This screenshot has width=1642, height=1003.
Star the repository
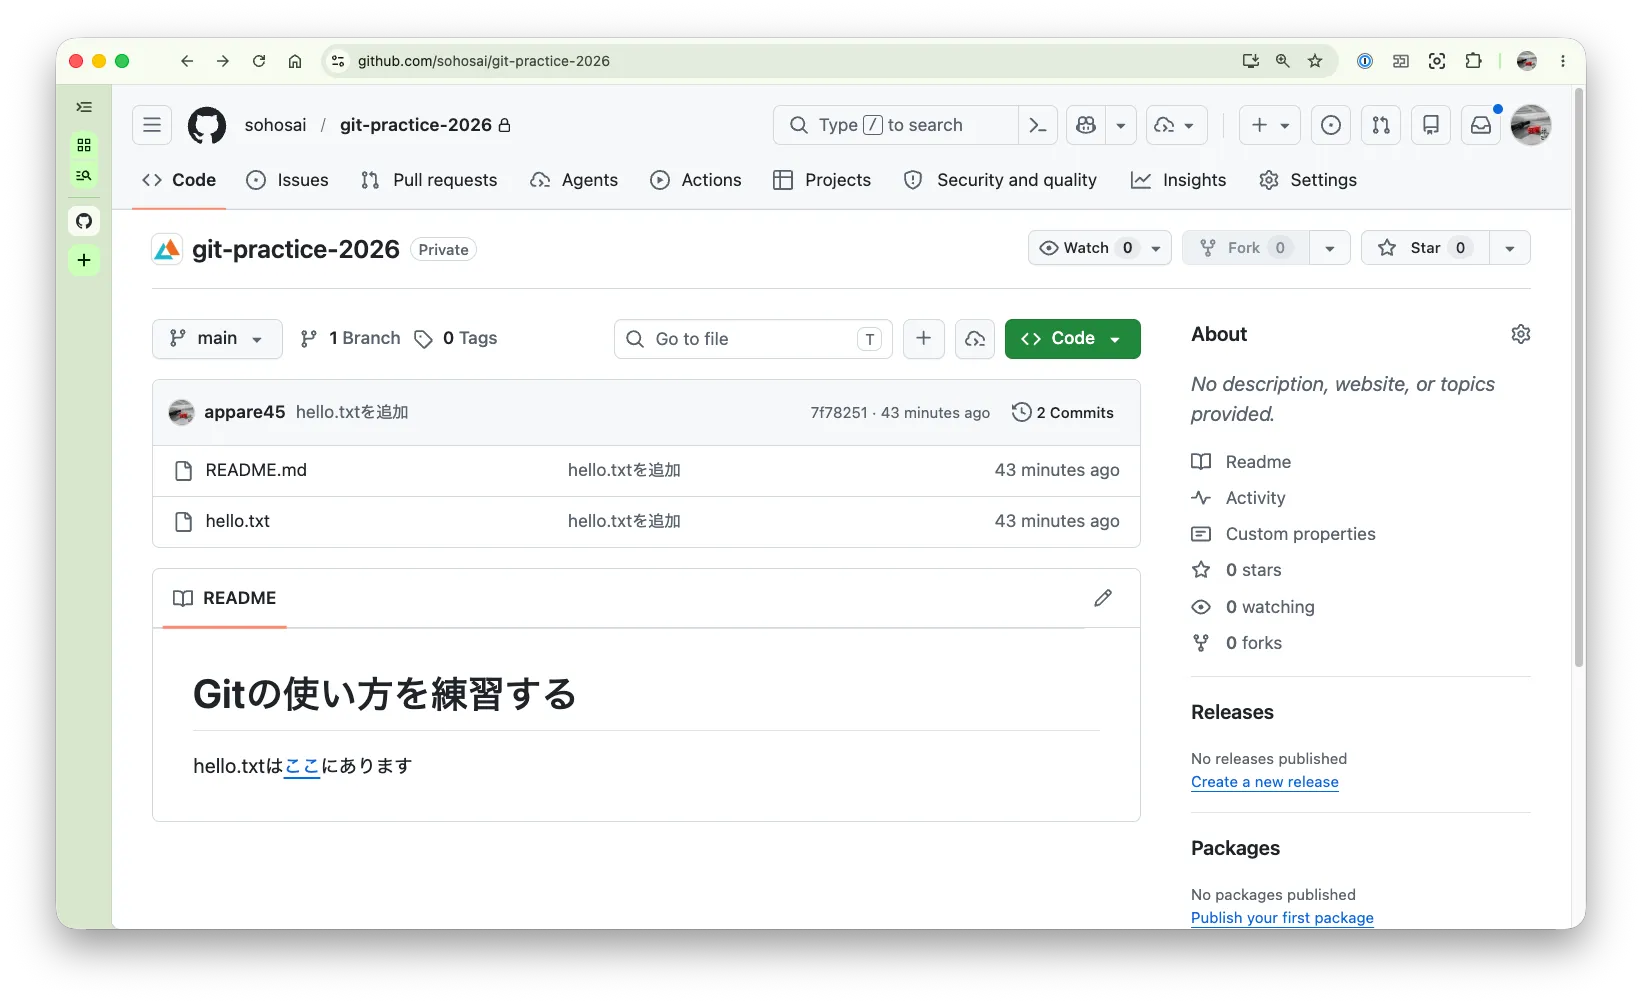[1425, 248]
